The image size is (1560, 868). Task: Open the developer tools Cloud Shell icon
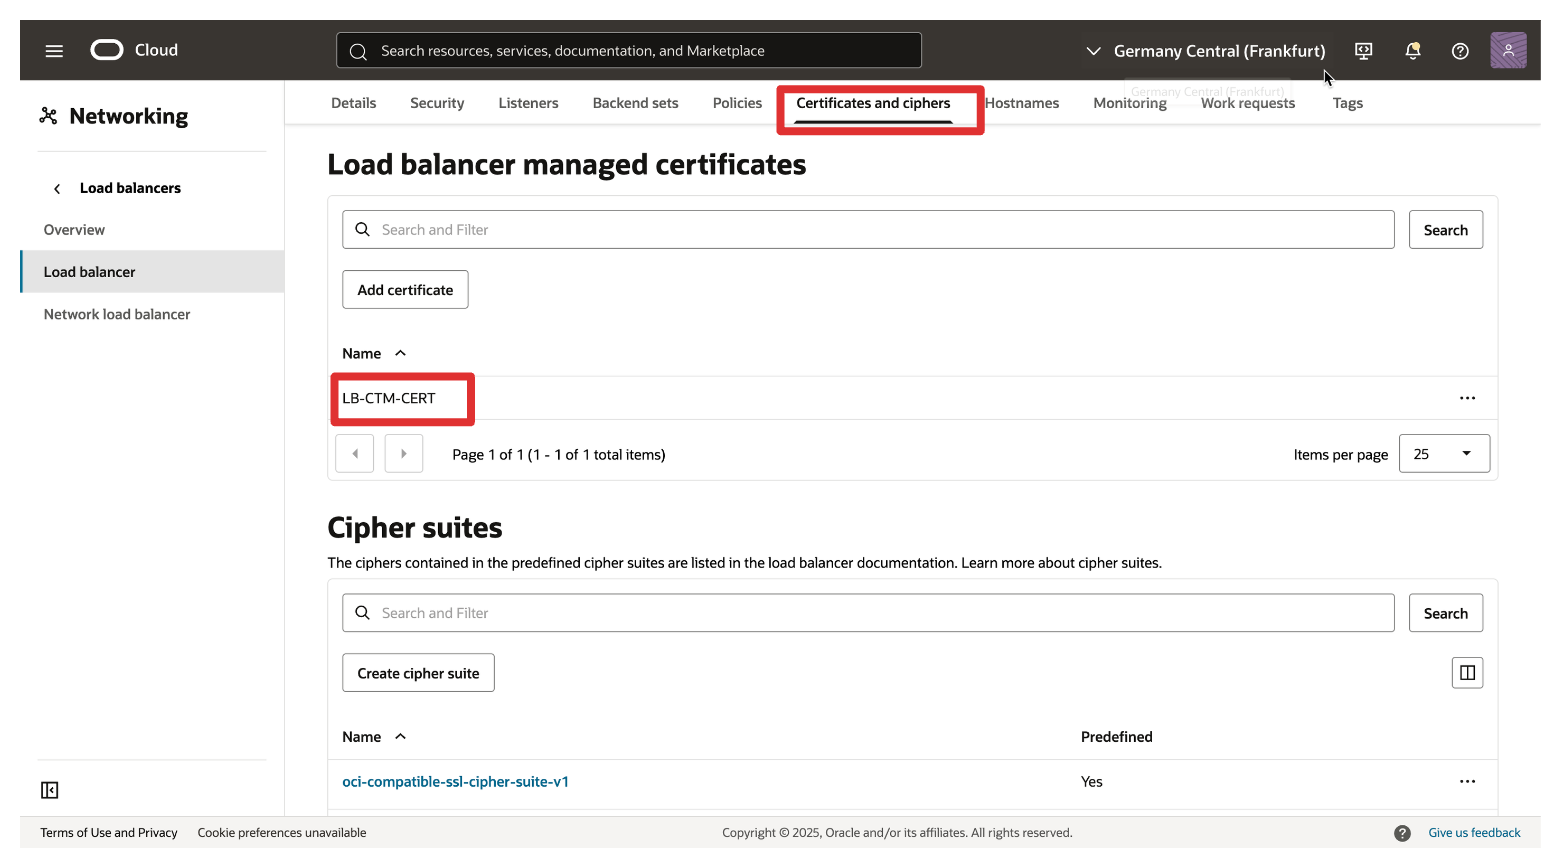pyautogui.click(x=1363, y=50)
